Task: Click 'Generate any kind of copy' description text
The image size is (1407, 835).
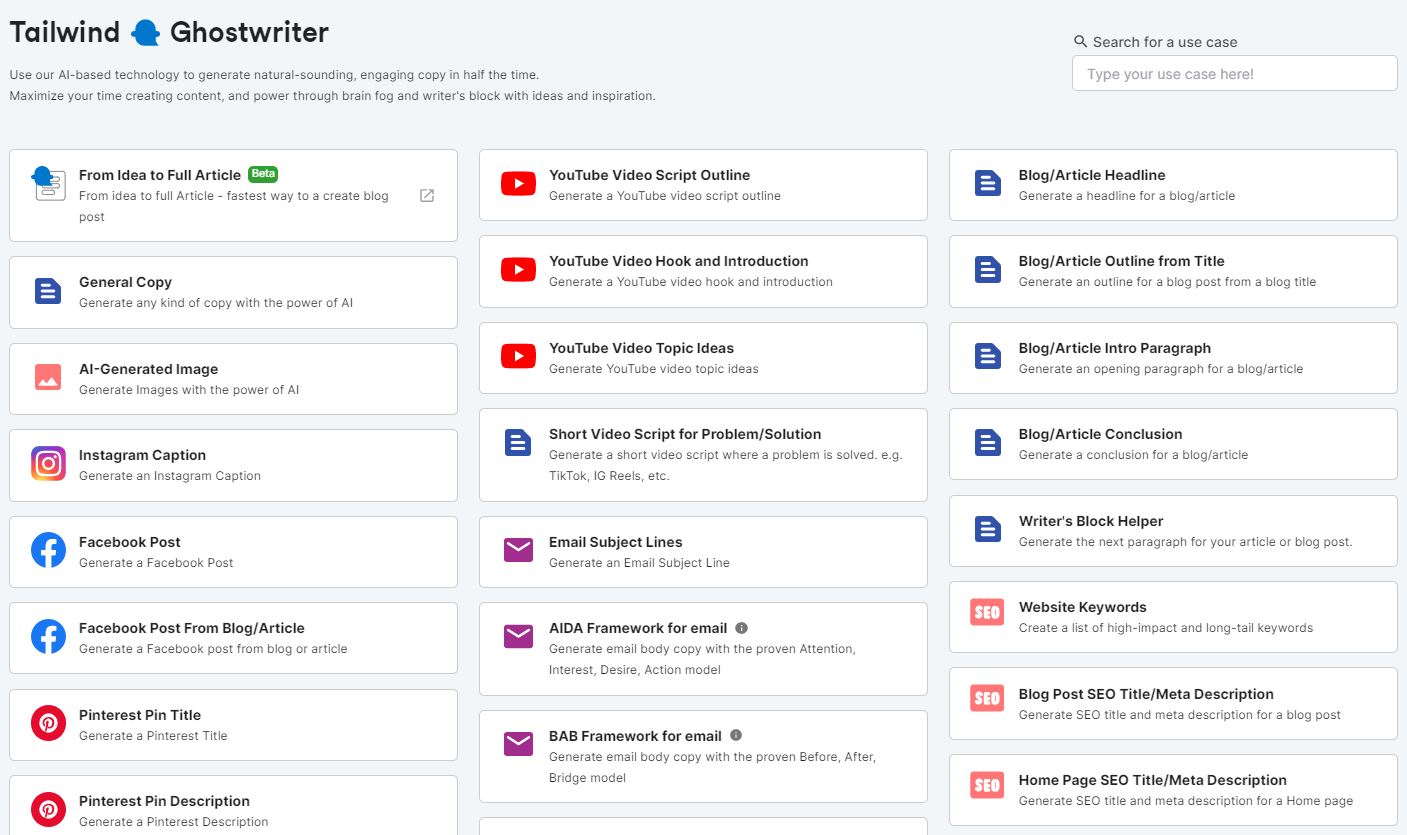Action: (216, 303)
